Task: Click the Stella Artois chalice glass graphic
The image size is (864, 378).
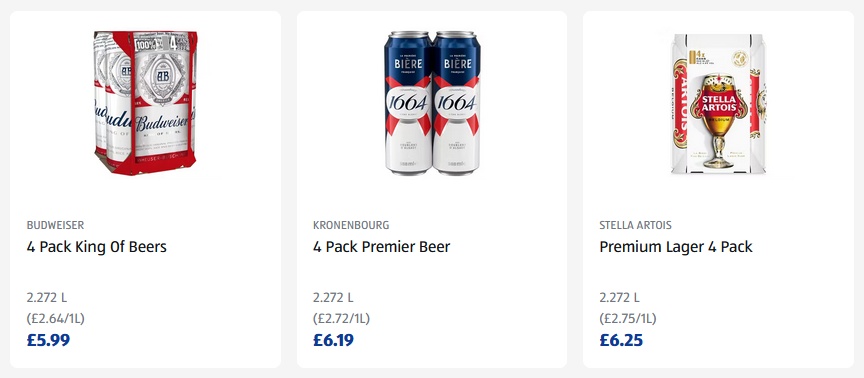Action: [x=718, y=120]
